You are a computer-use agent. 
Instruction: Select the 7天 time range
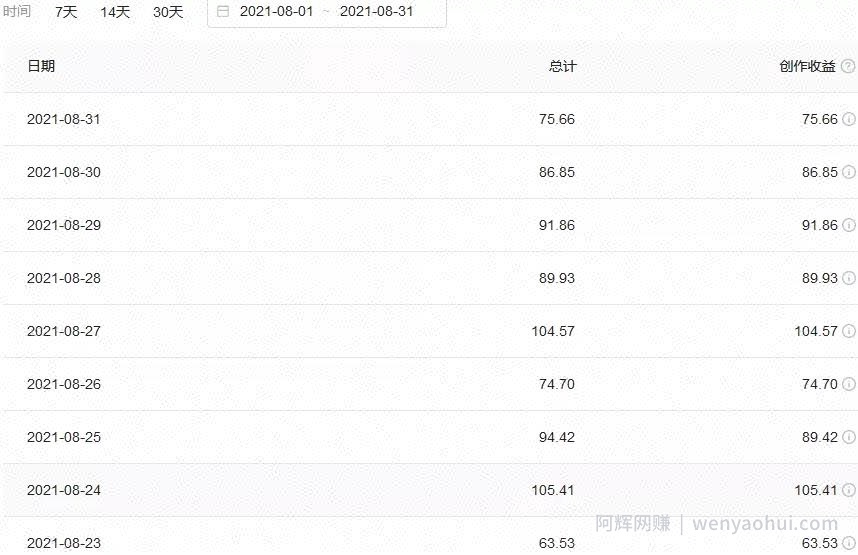(66, 11)
